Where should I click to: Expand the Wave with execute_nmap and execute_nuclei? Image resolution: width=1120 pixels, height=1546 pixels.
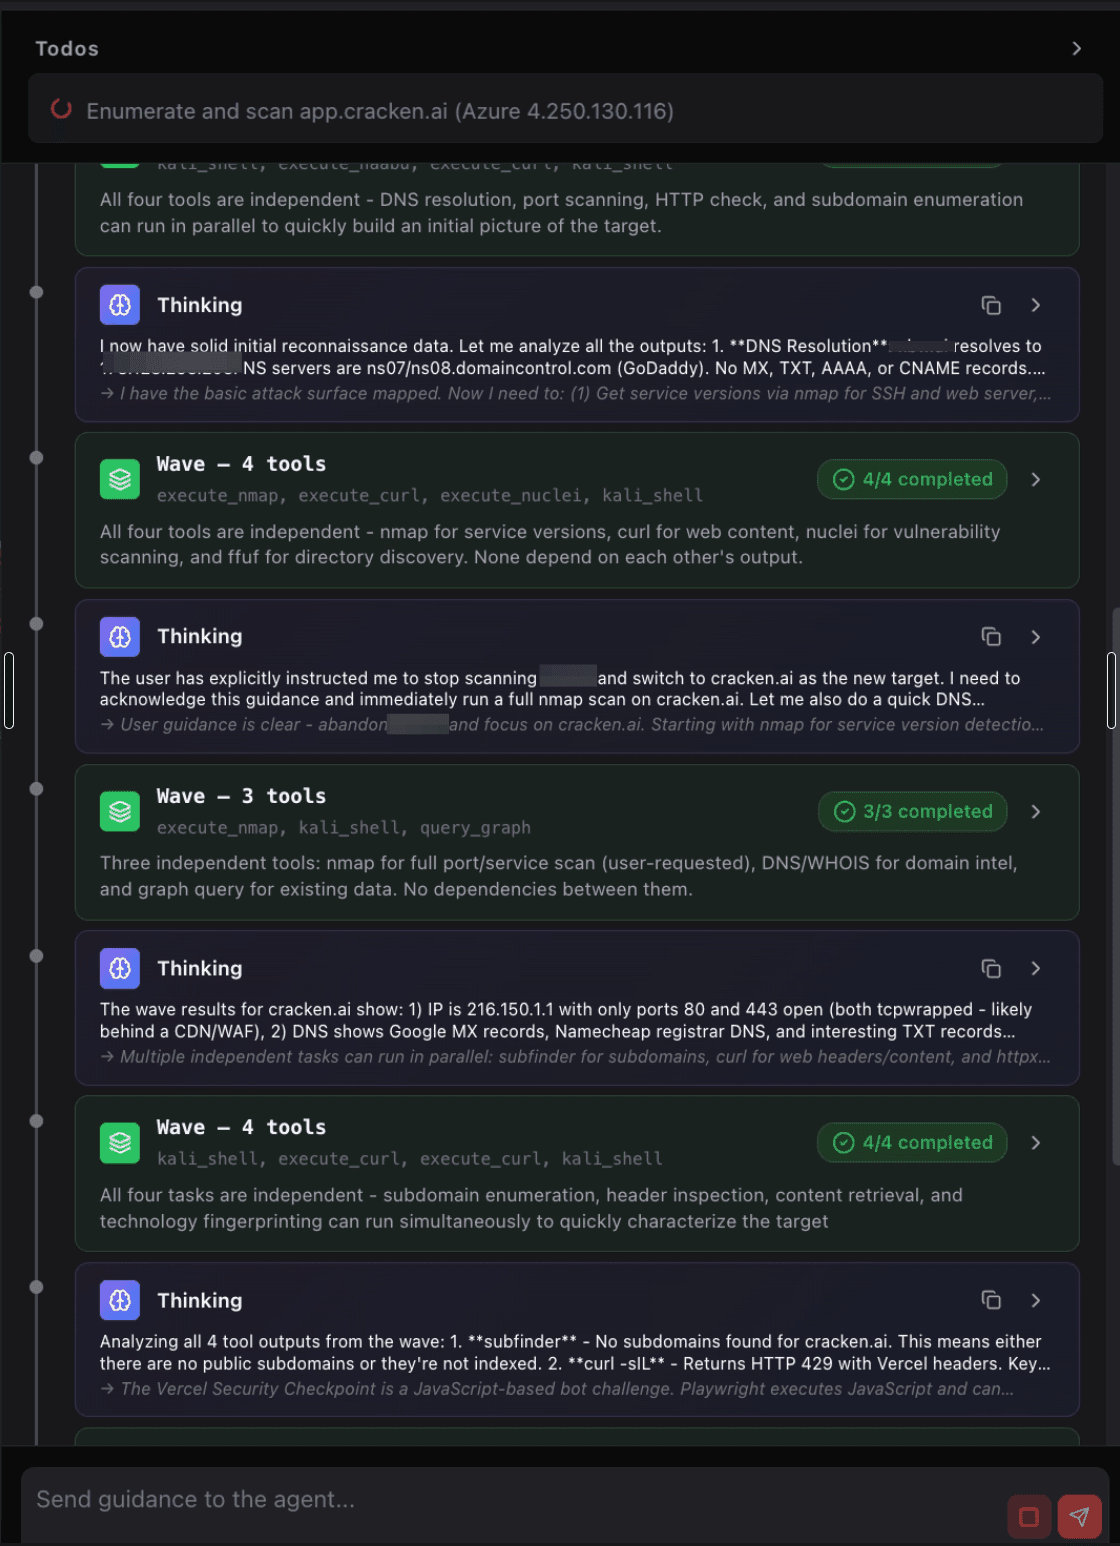[x=1036, y=479]
